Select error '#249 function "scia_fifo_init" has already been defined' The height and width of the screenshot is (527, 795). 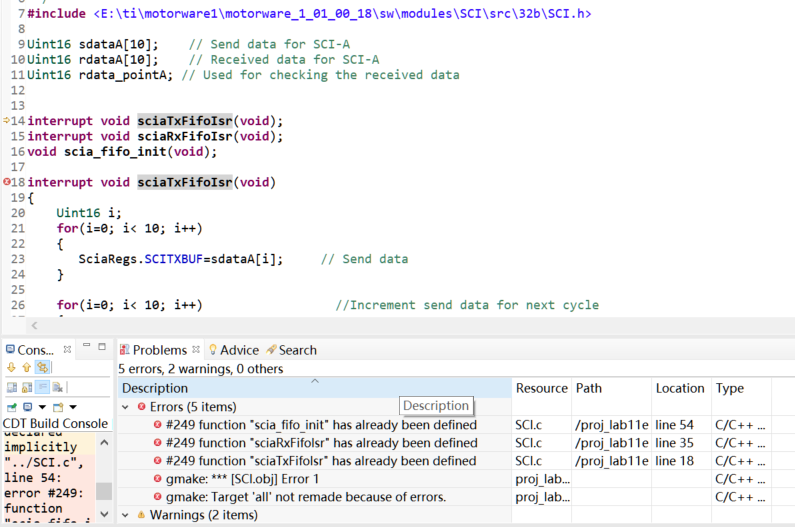tap(321, 425)
